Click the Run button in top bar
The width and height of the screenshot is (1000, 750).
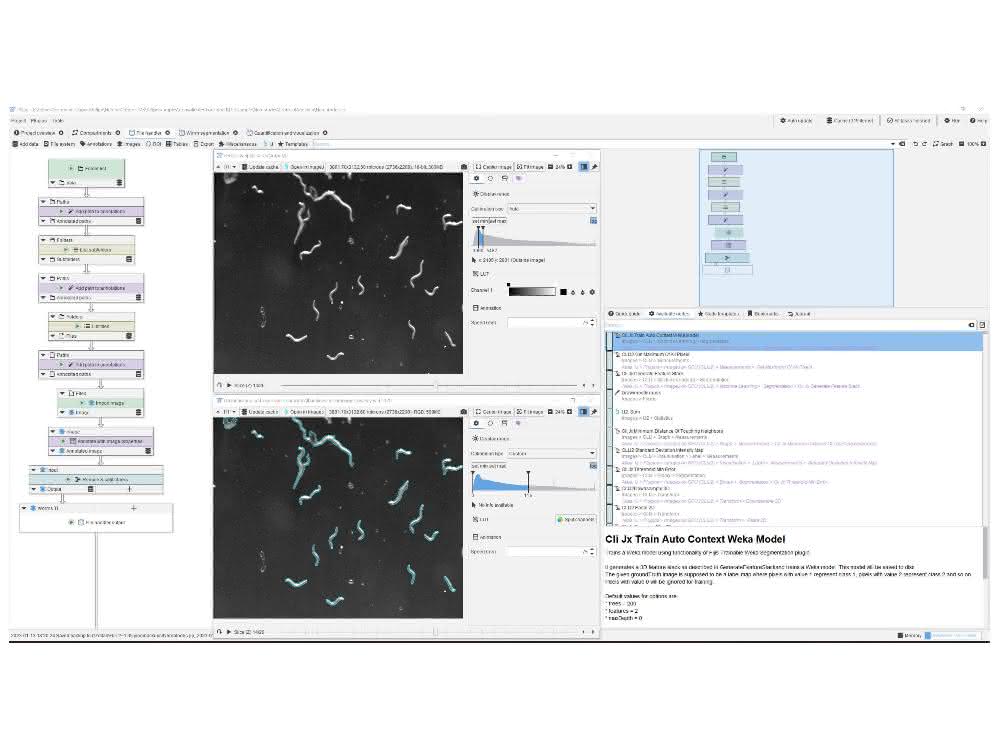coord(952,121)
